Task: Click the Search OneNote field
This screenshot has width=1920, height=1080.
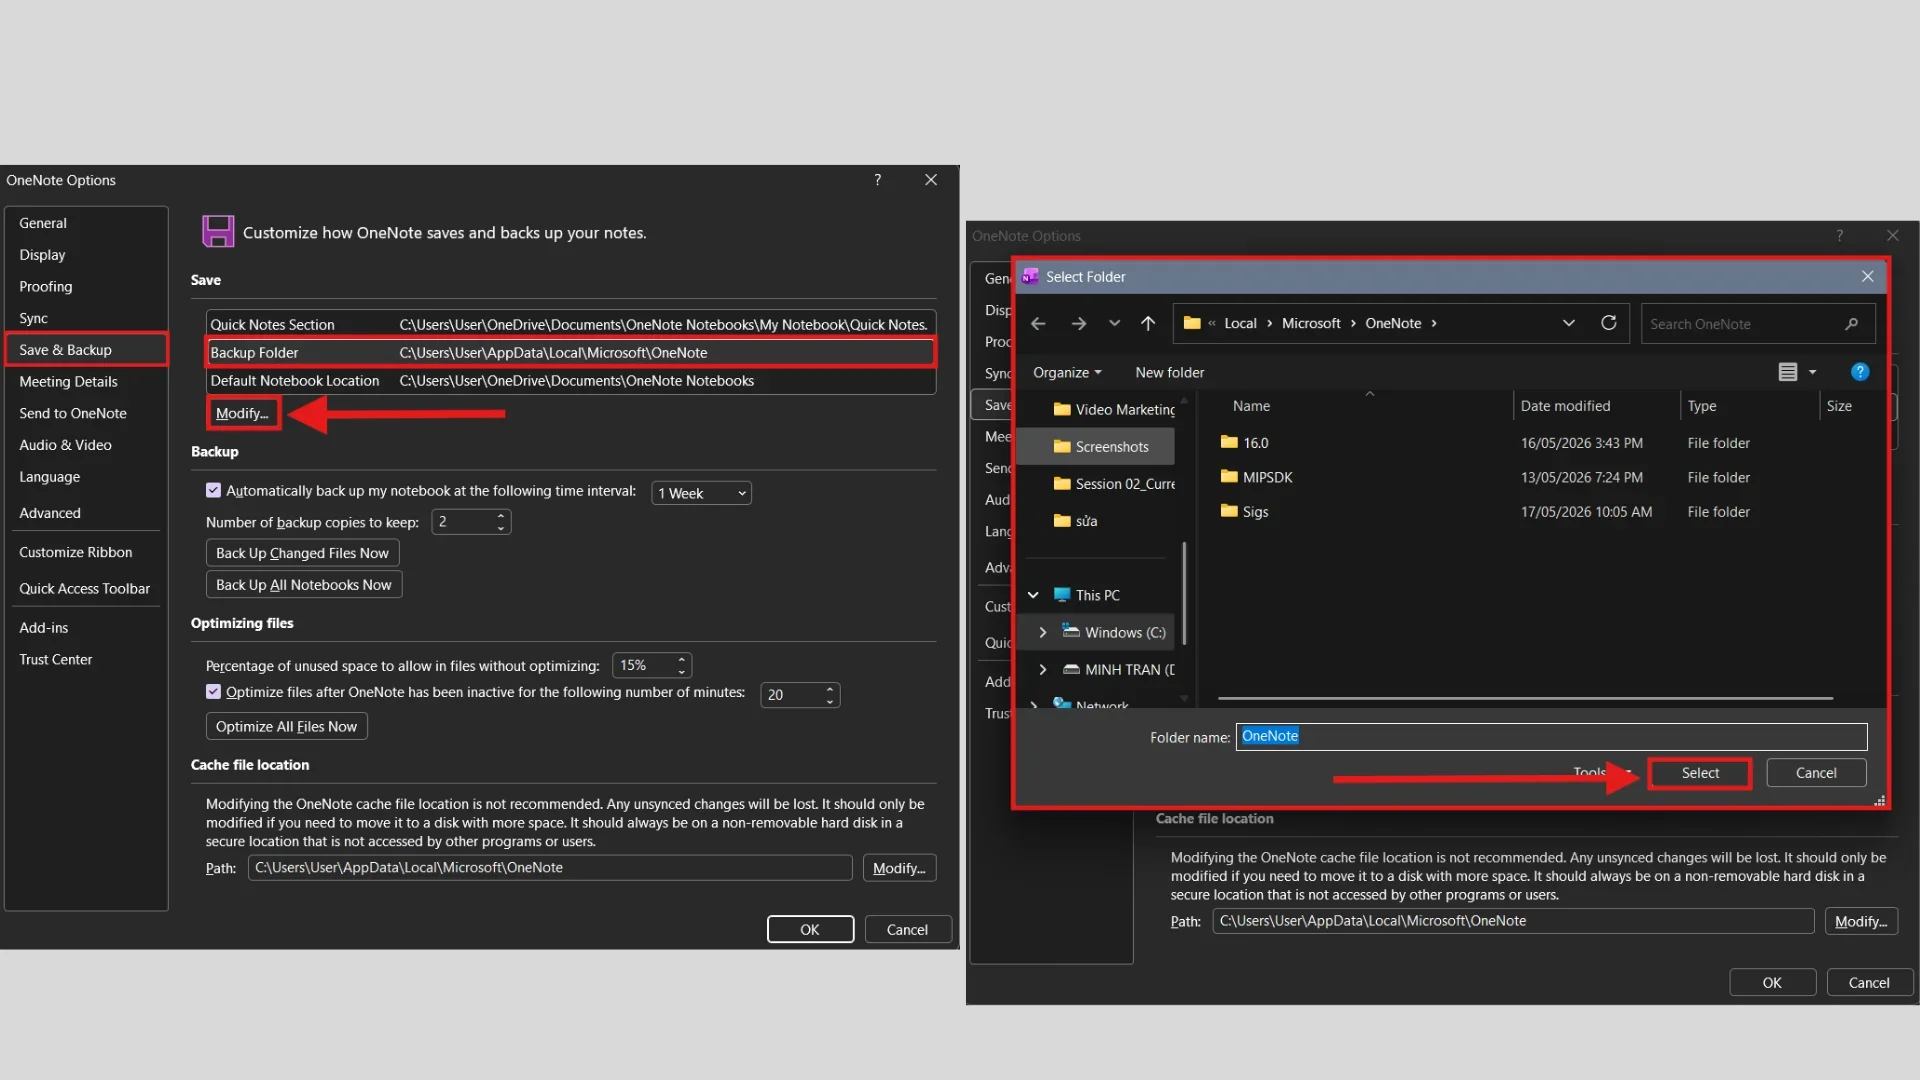Action: (1758, 324)
